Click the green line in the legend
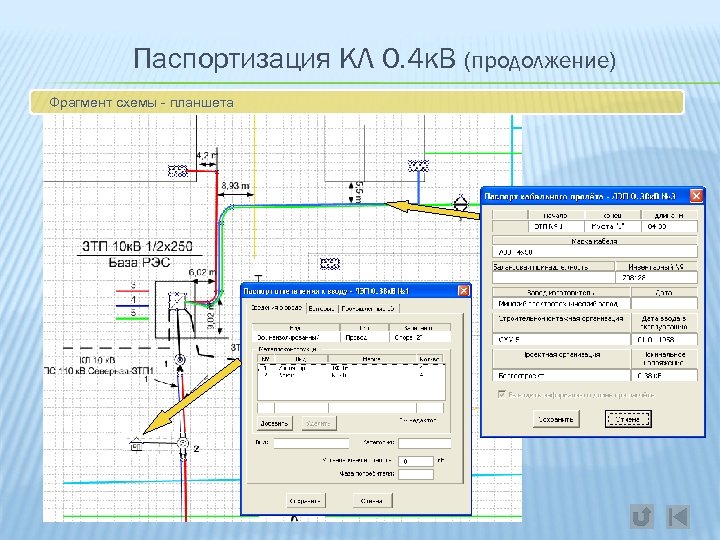The height and width of the screenshot is (540, 720). (x=132, y=319)
